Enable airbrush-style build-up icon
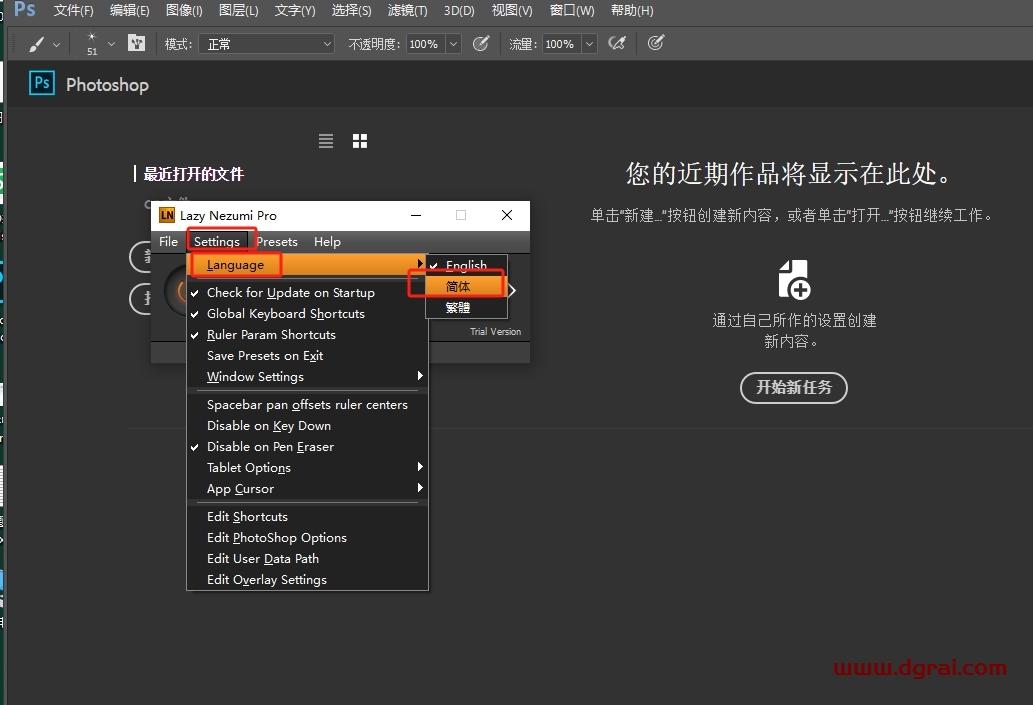 617,43
